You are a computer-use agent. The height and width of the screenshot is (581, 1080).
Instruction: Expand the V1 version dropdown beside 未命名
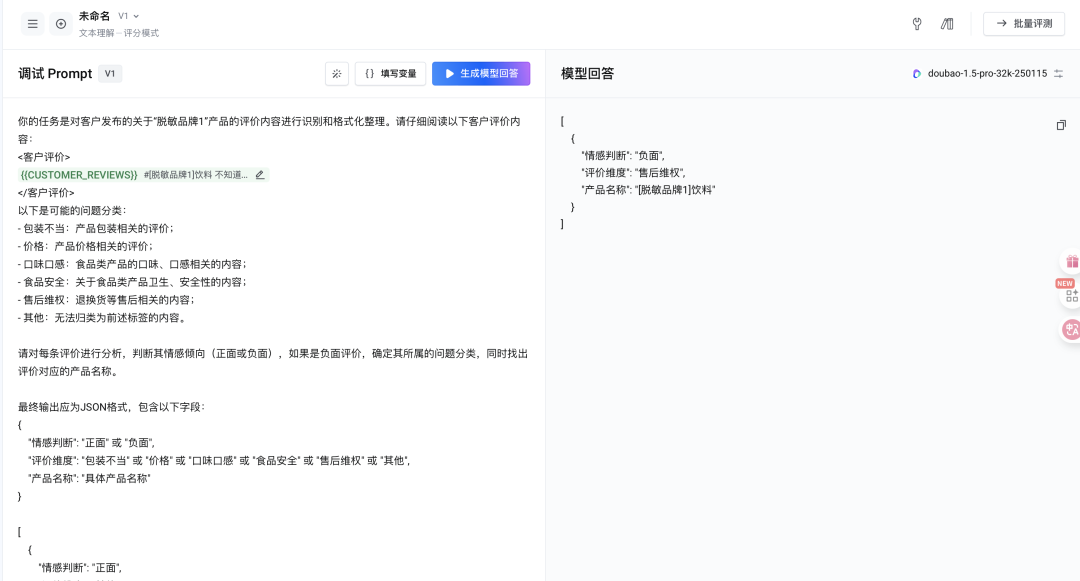coord(125,16)
